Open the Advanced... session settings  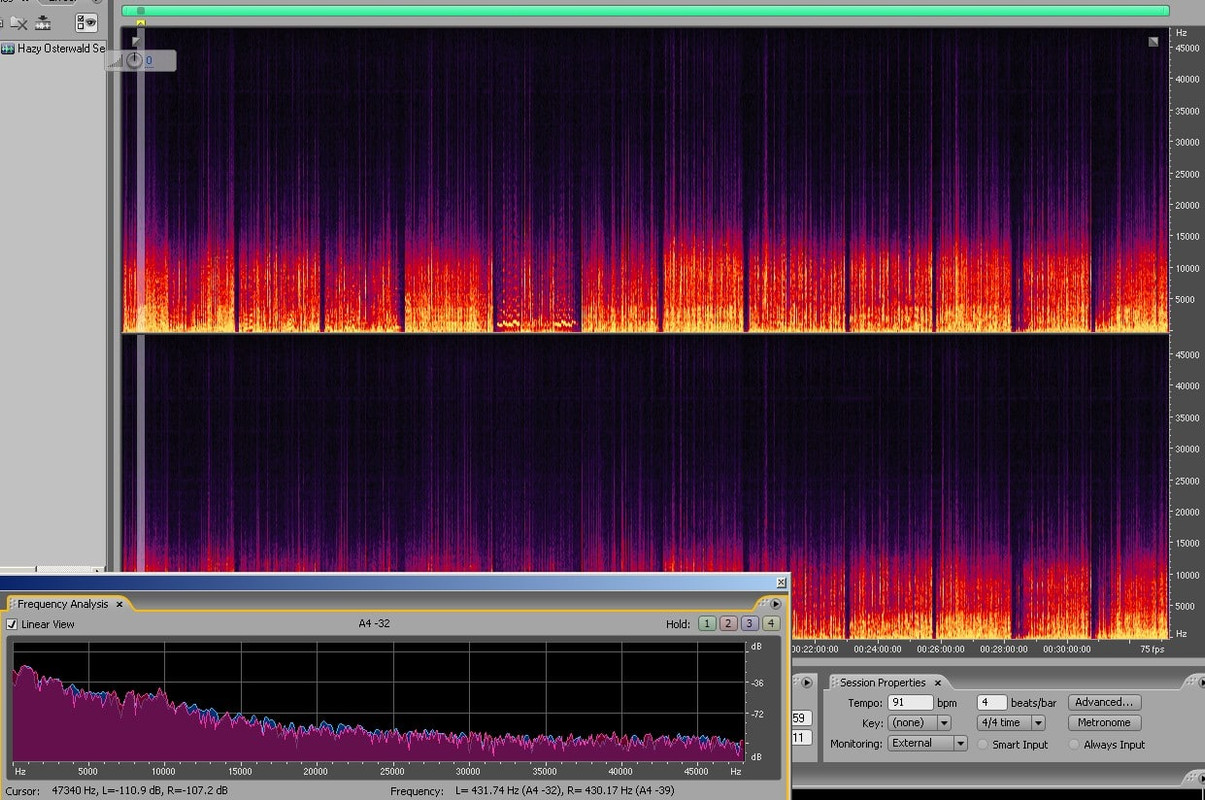[x=1105, y=703]
